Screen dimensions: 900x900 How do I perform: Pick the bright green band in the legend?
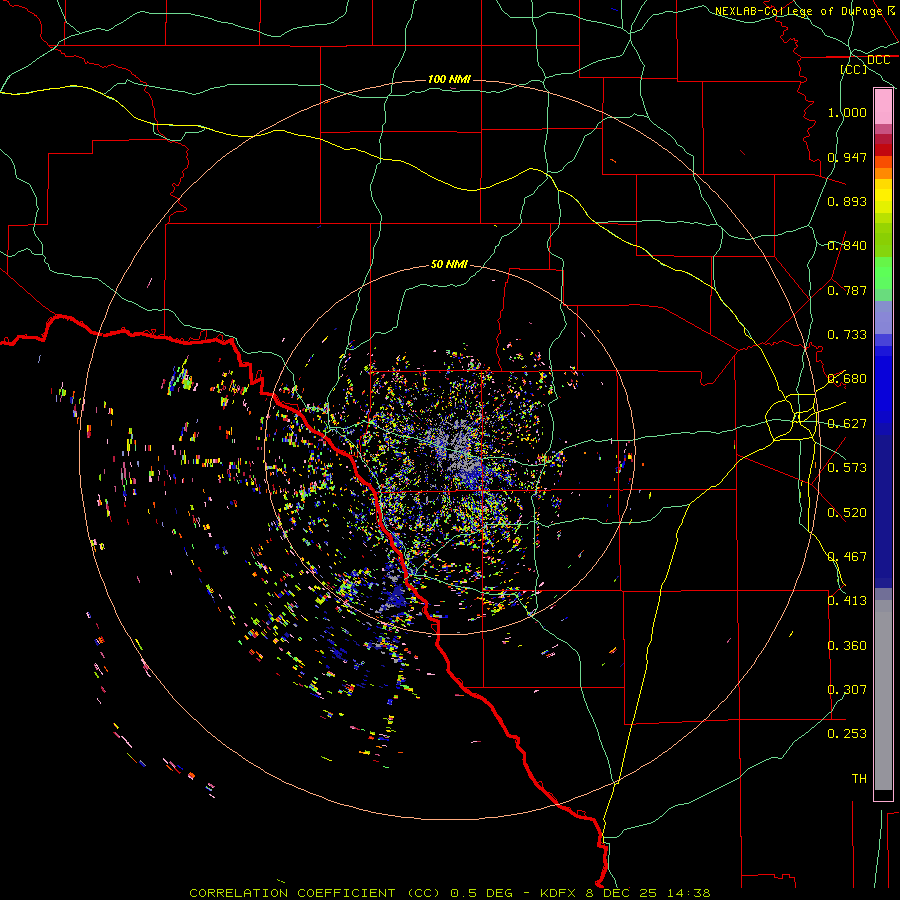(x=883, y=273)
